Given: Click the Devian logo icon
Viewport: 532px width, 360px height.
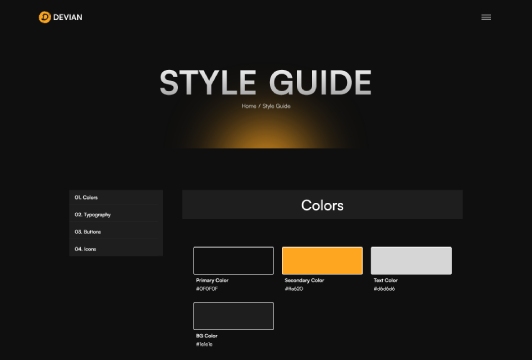Looking at the screenshot, I should (45, 17).
